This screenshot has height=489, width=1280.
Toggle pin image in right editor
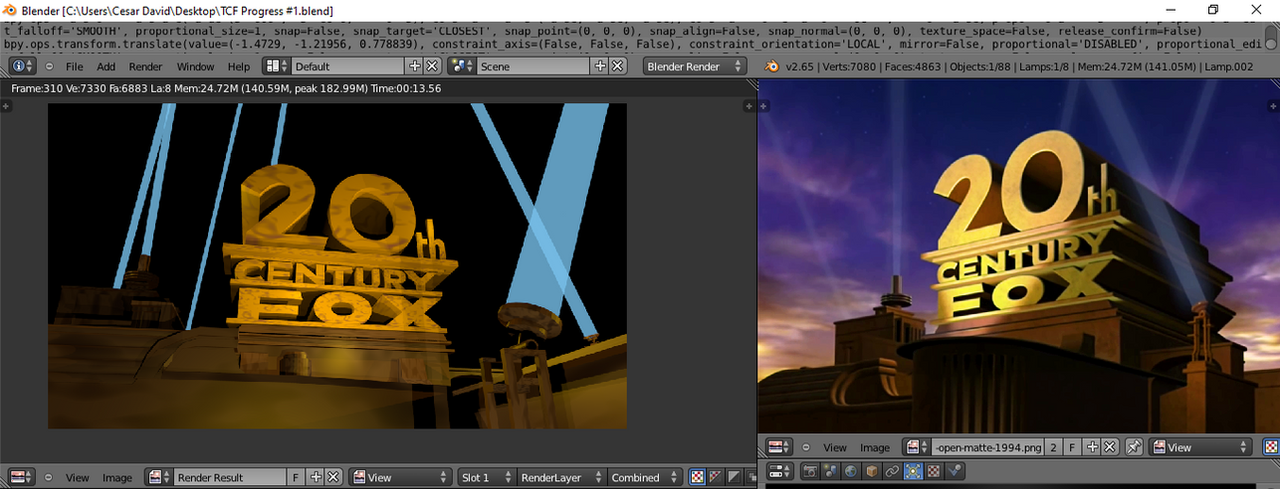pos(1134,447)
